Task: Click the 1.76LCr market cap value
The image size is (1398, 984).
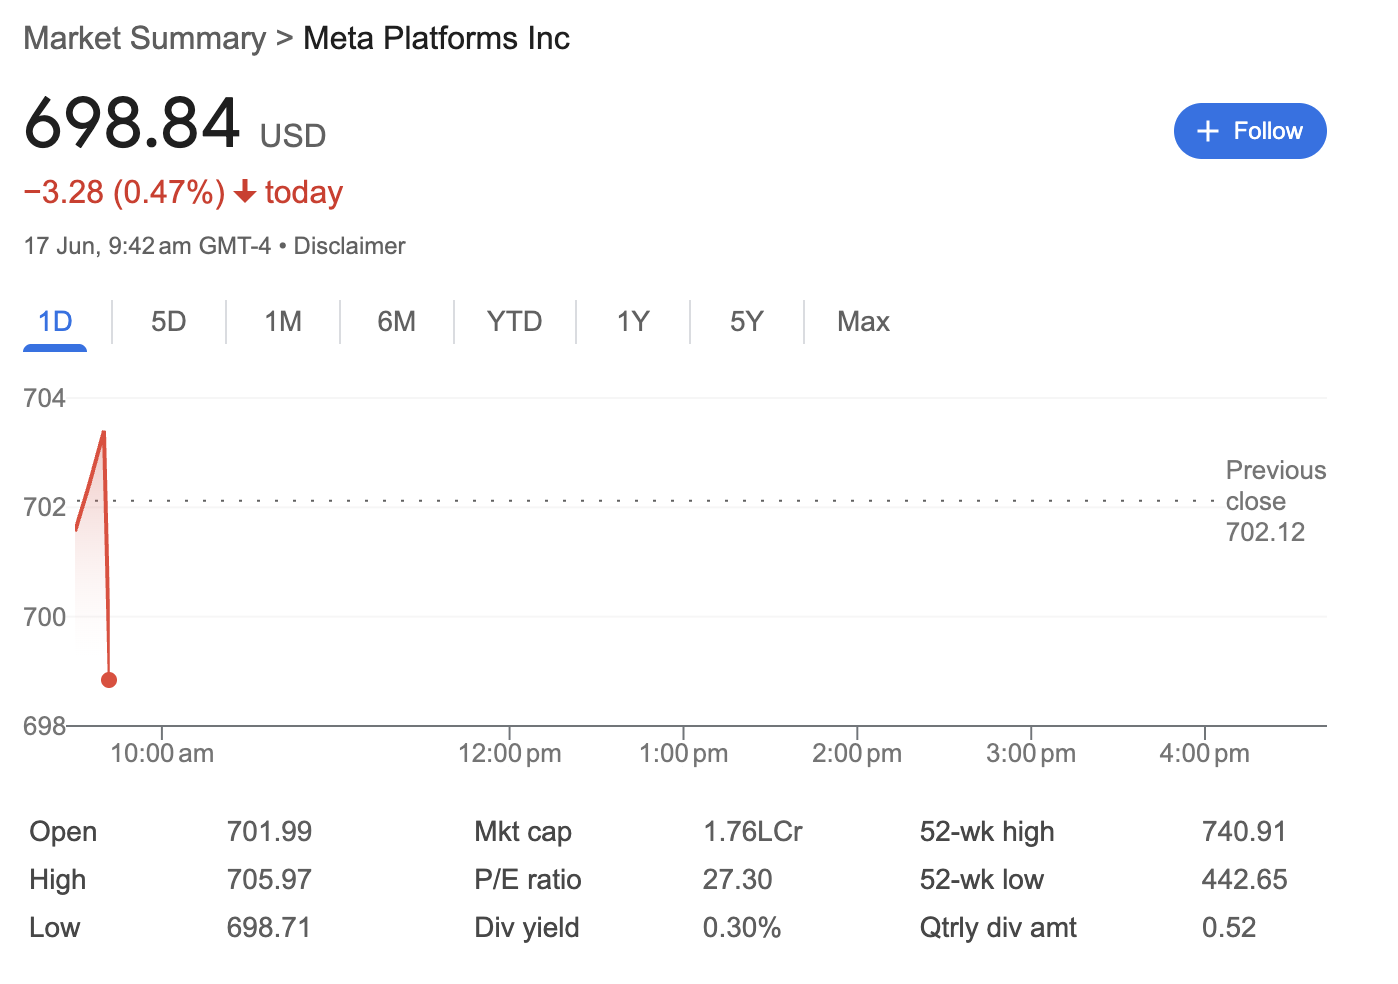Action: 752,831
